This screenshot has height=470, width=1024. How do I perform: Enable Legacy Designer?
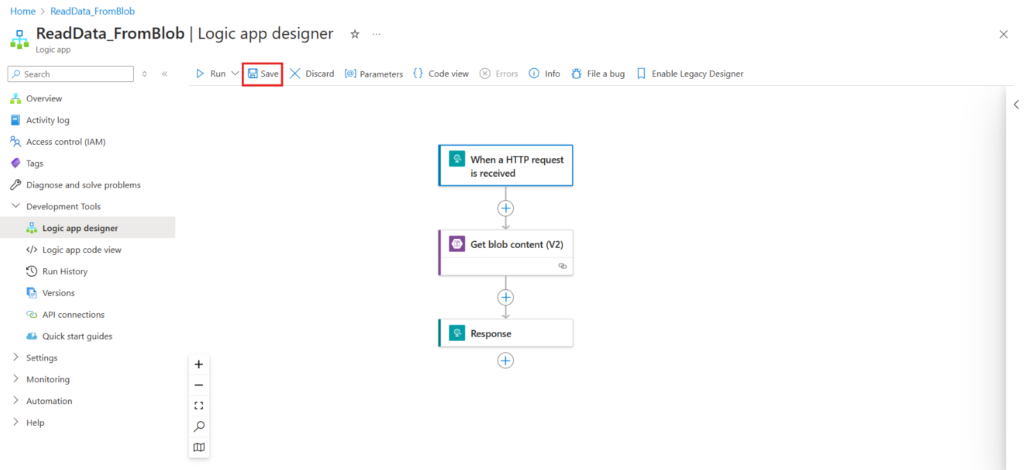690,74
